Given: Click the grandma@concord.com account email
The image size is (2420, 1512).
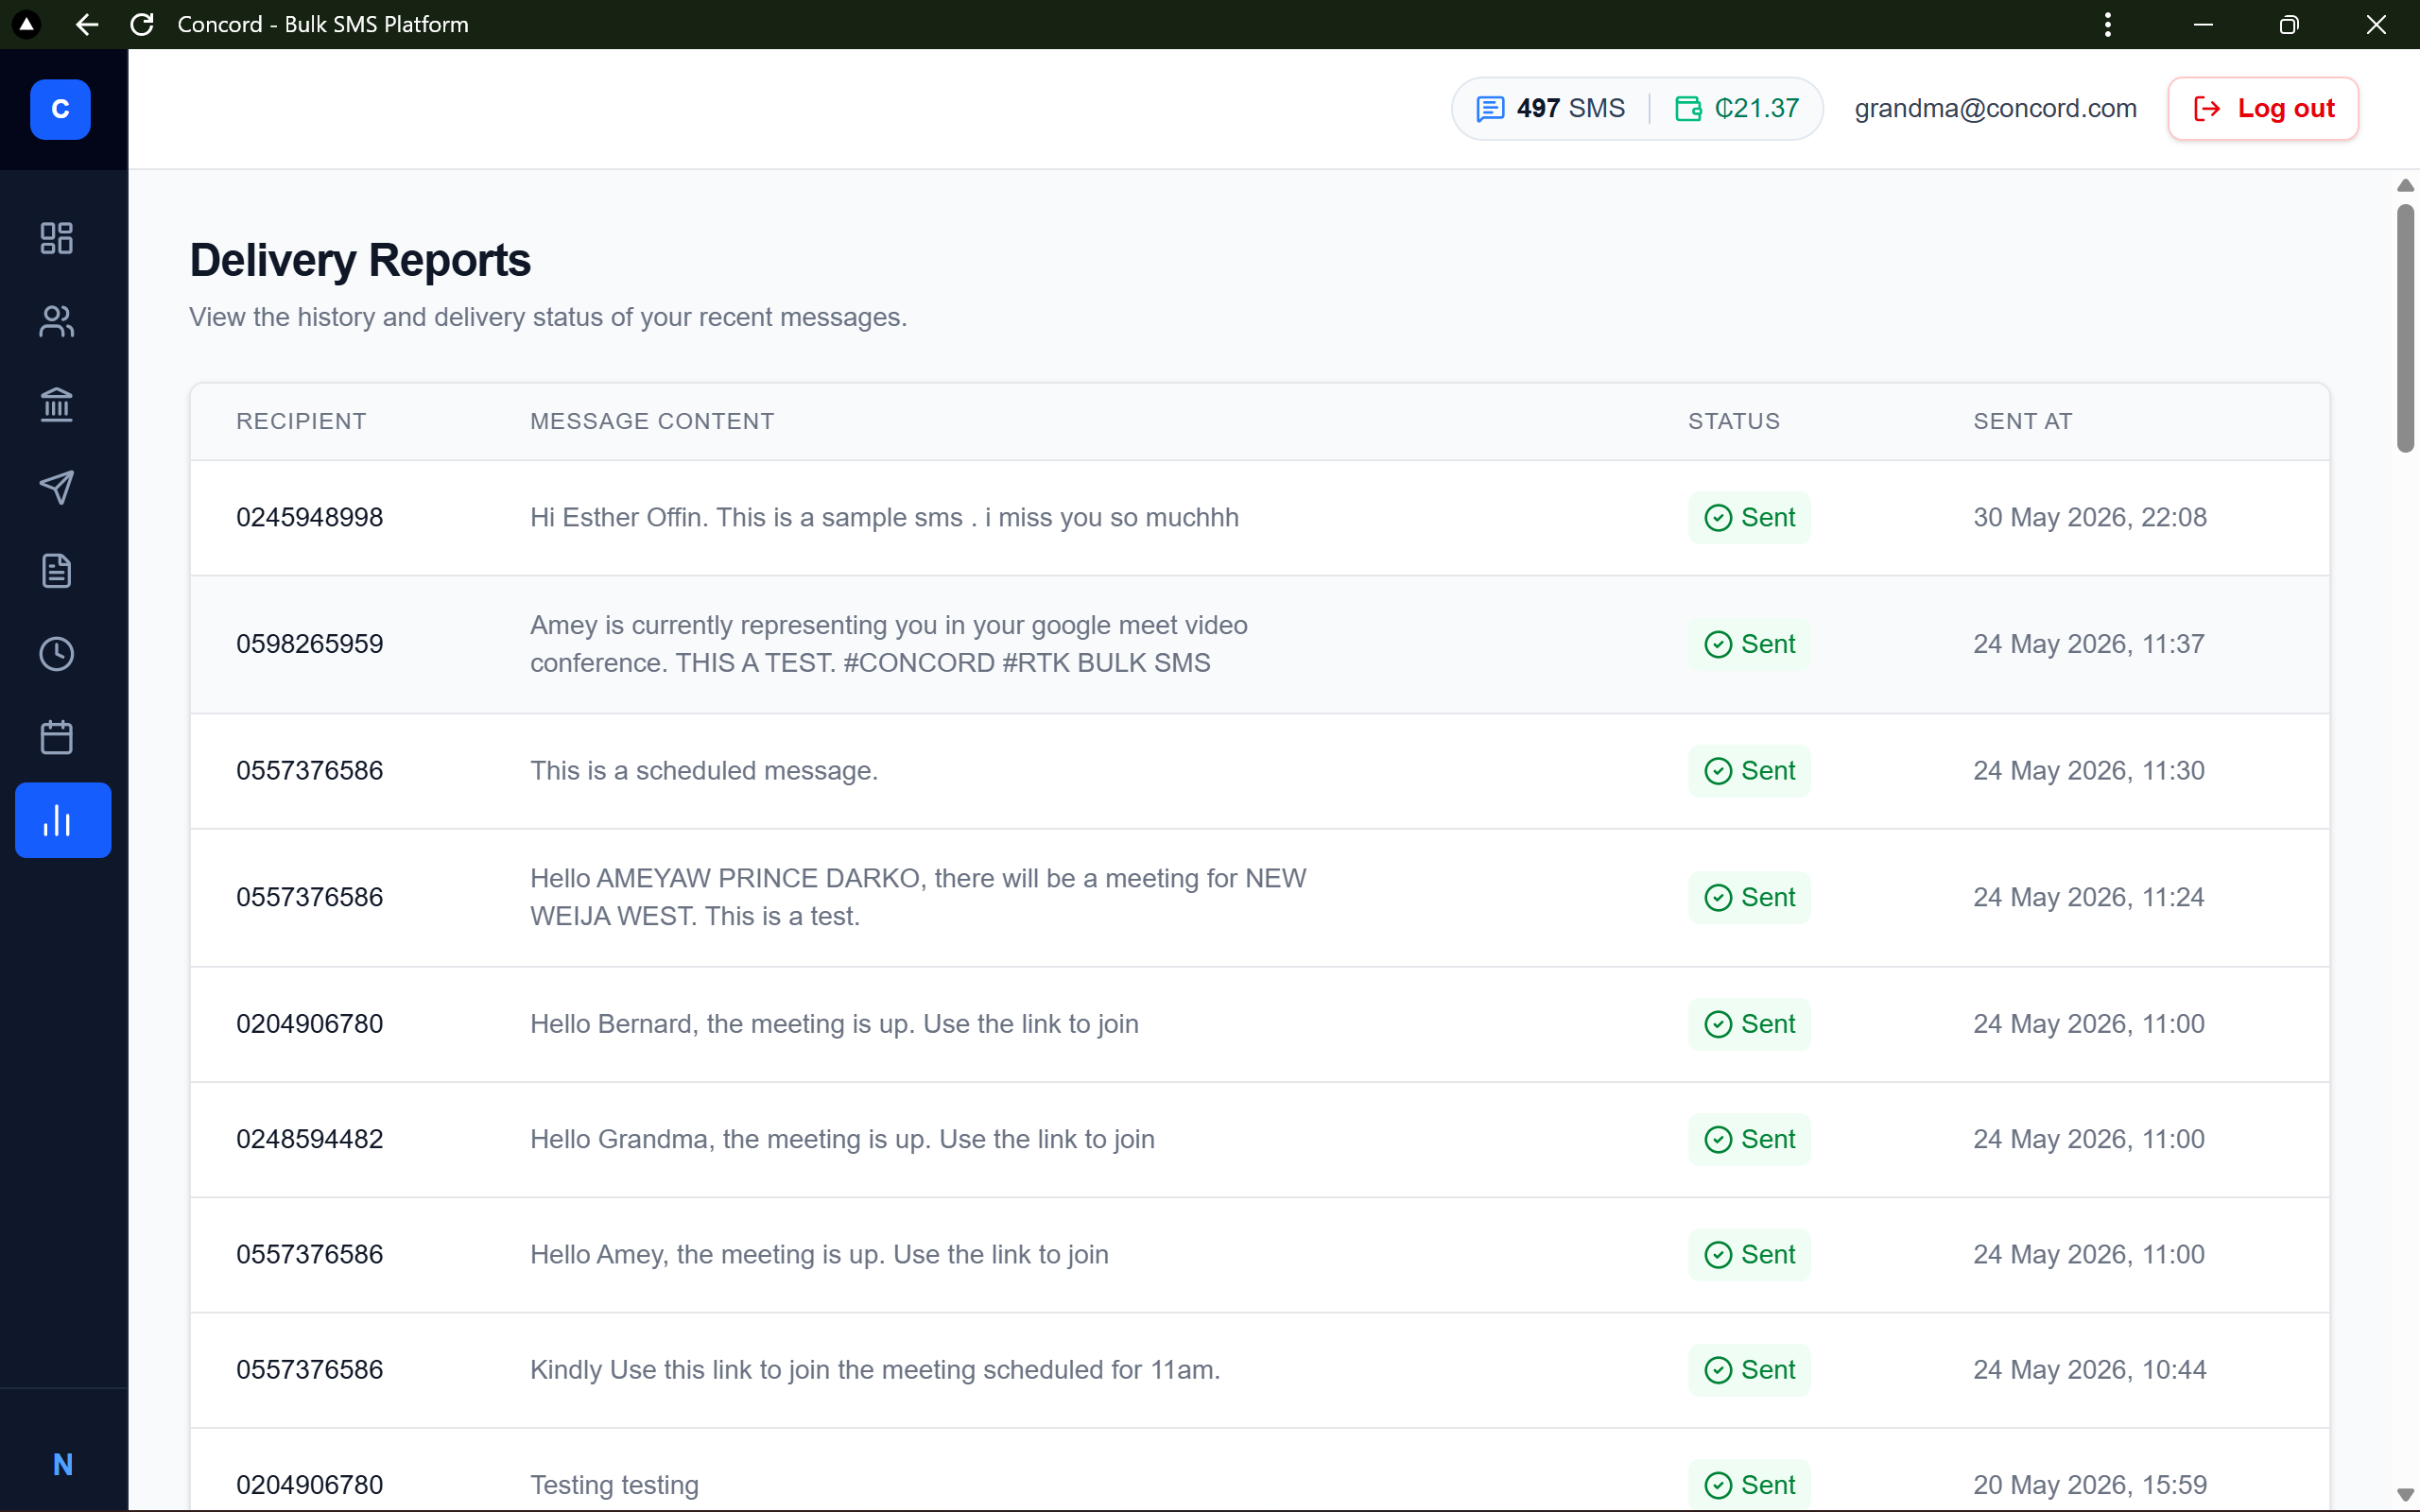Looking at the screenshot, I should click(1995, 108).
